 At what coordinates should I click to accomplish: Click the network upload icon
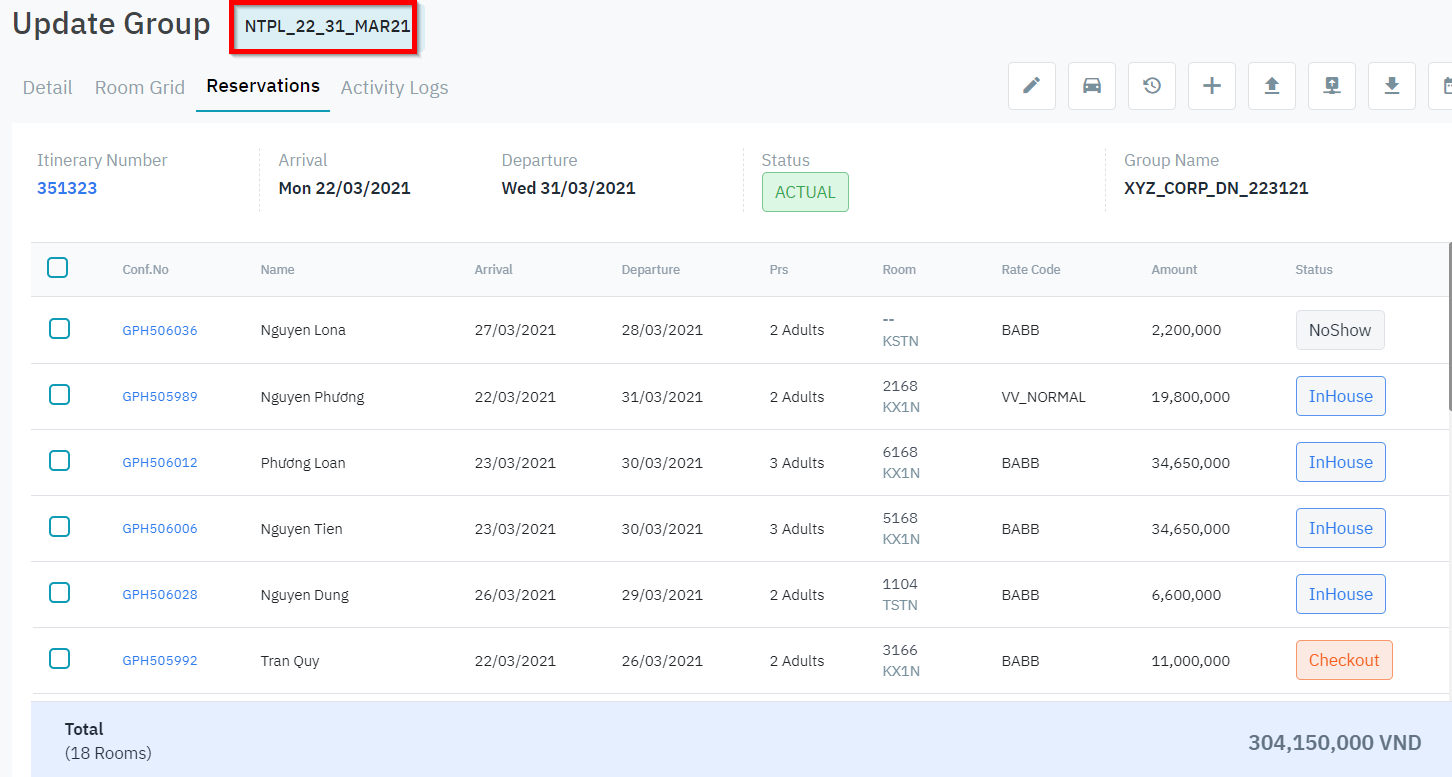point(1331,86)
